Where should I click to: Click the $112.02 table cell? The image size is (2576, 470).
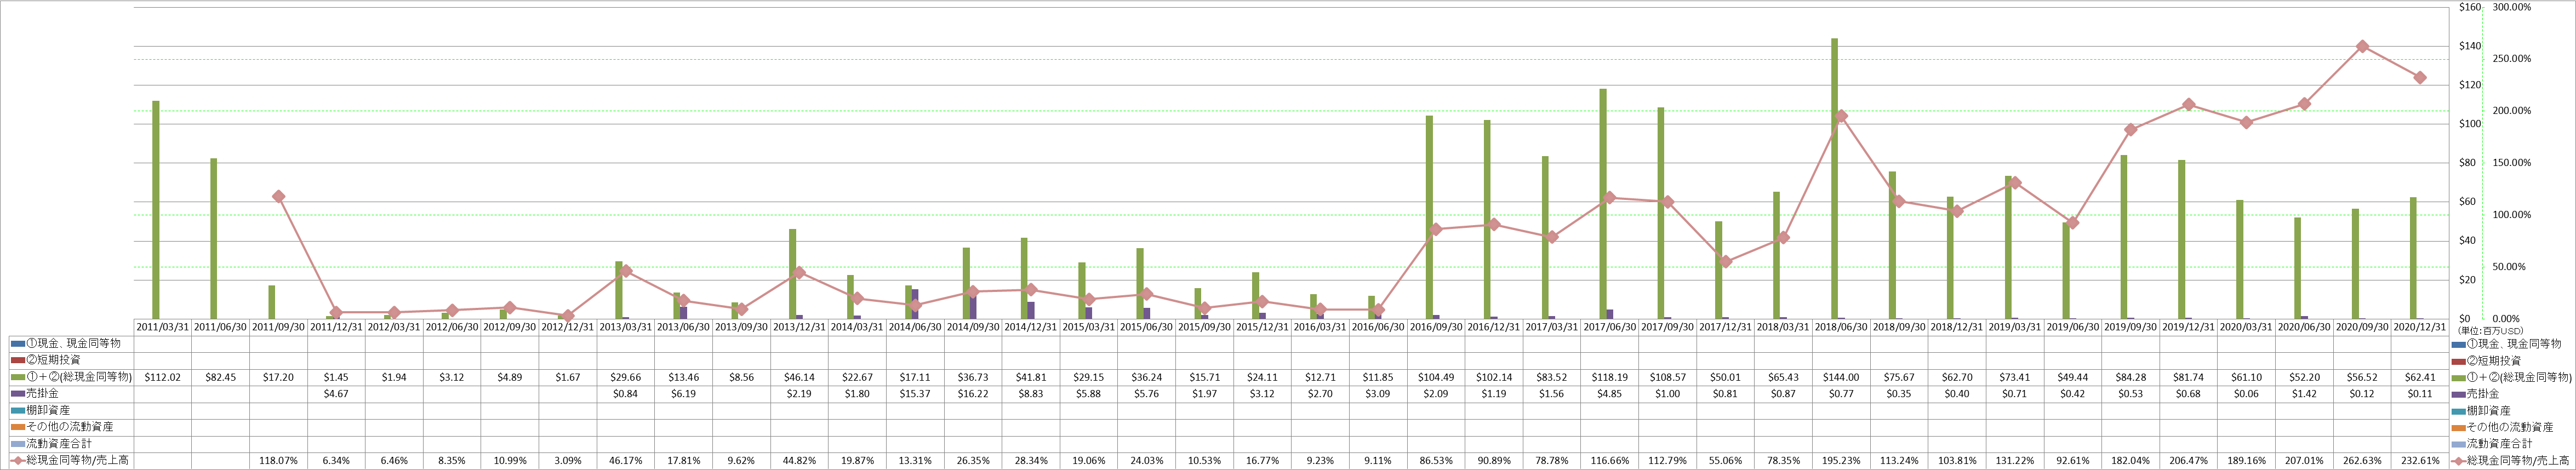163,377
